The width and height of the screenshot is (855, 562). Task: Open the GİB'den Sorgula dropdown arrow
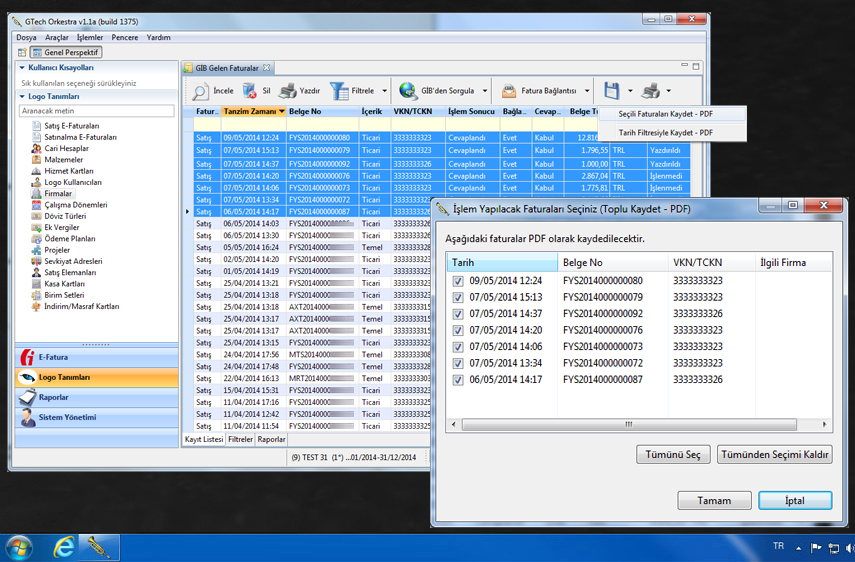pos(484,91)
